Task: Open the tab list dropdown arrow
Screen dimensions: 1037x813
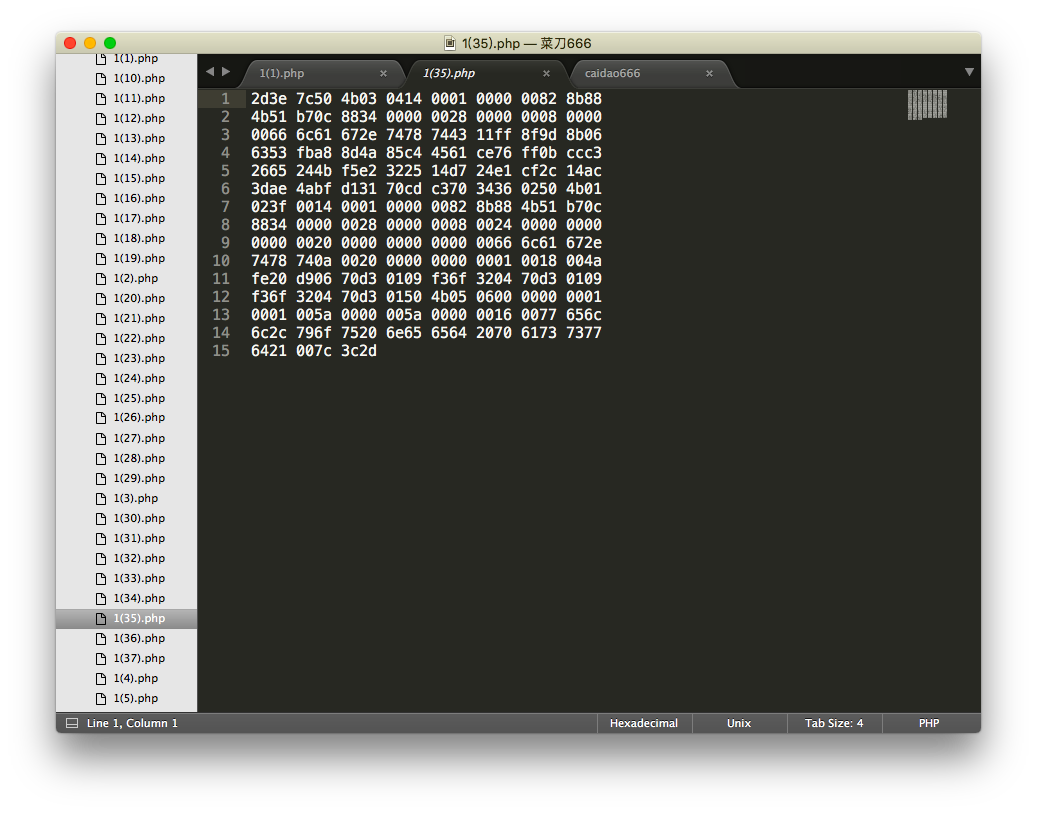Action: (x=968, y=72)
